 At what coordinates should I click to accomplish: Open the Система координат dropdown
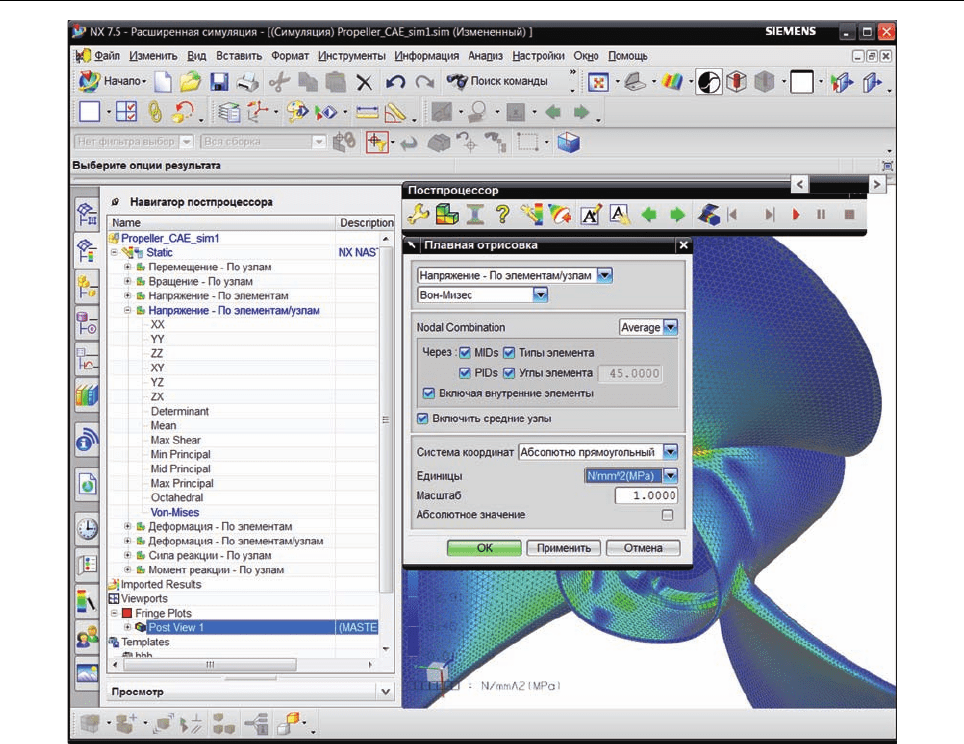[x=670, y=452]
